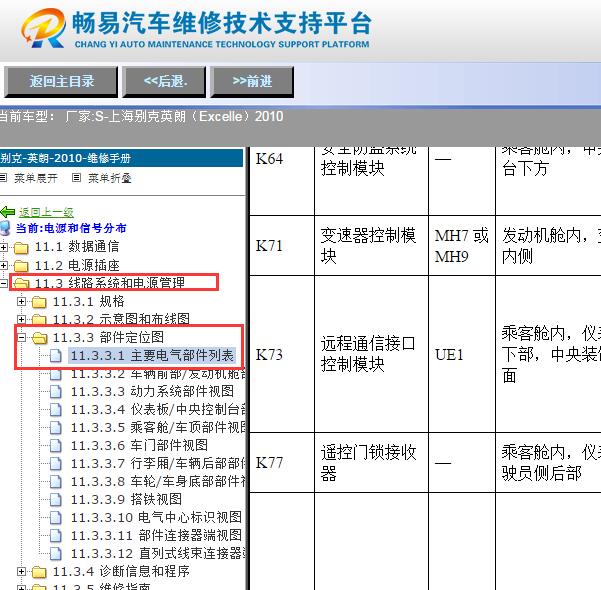Open 11.3.3.11 部件连接器端视图
The image size is (601, 590).
tap(156, 536)
